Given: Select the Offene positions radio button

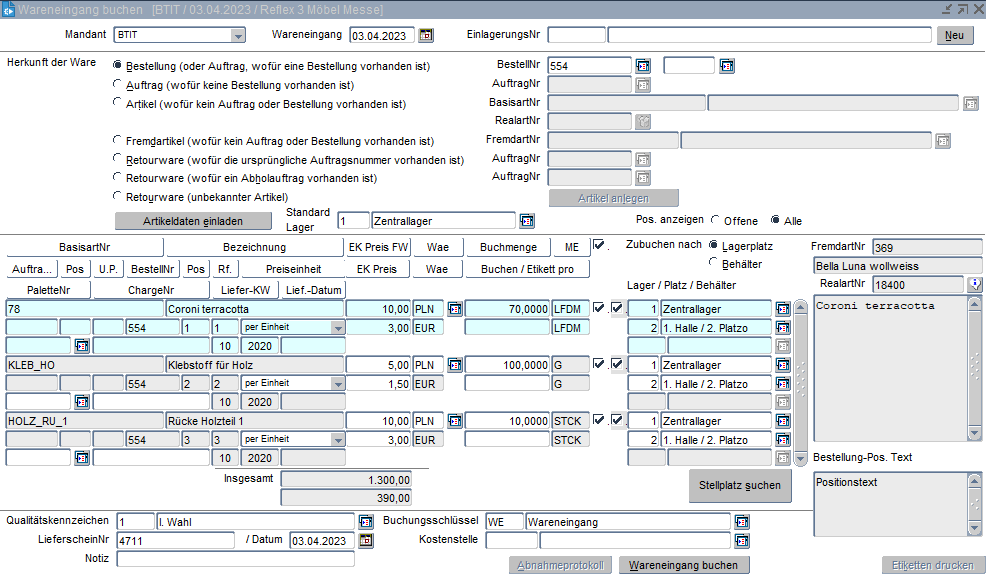Looking at the screenshot, I should pos(715,221).
